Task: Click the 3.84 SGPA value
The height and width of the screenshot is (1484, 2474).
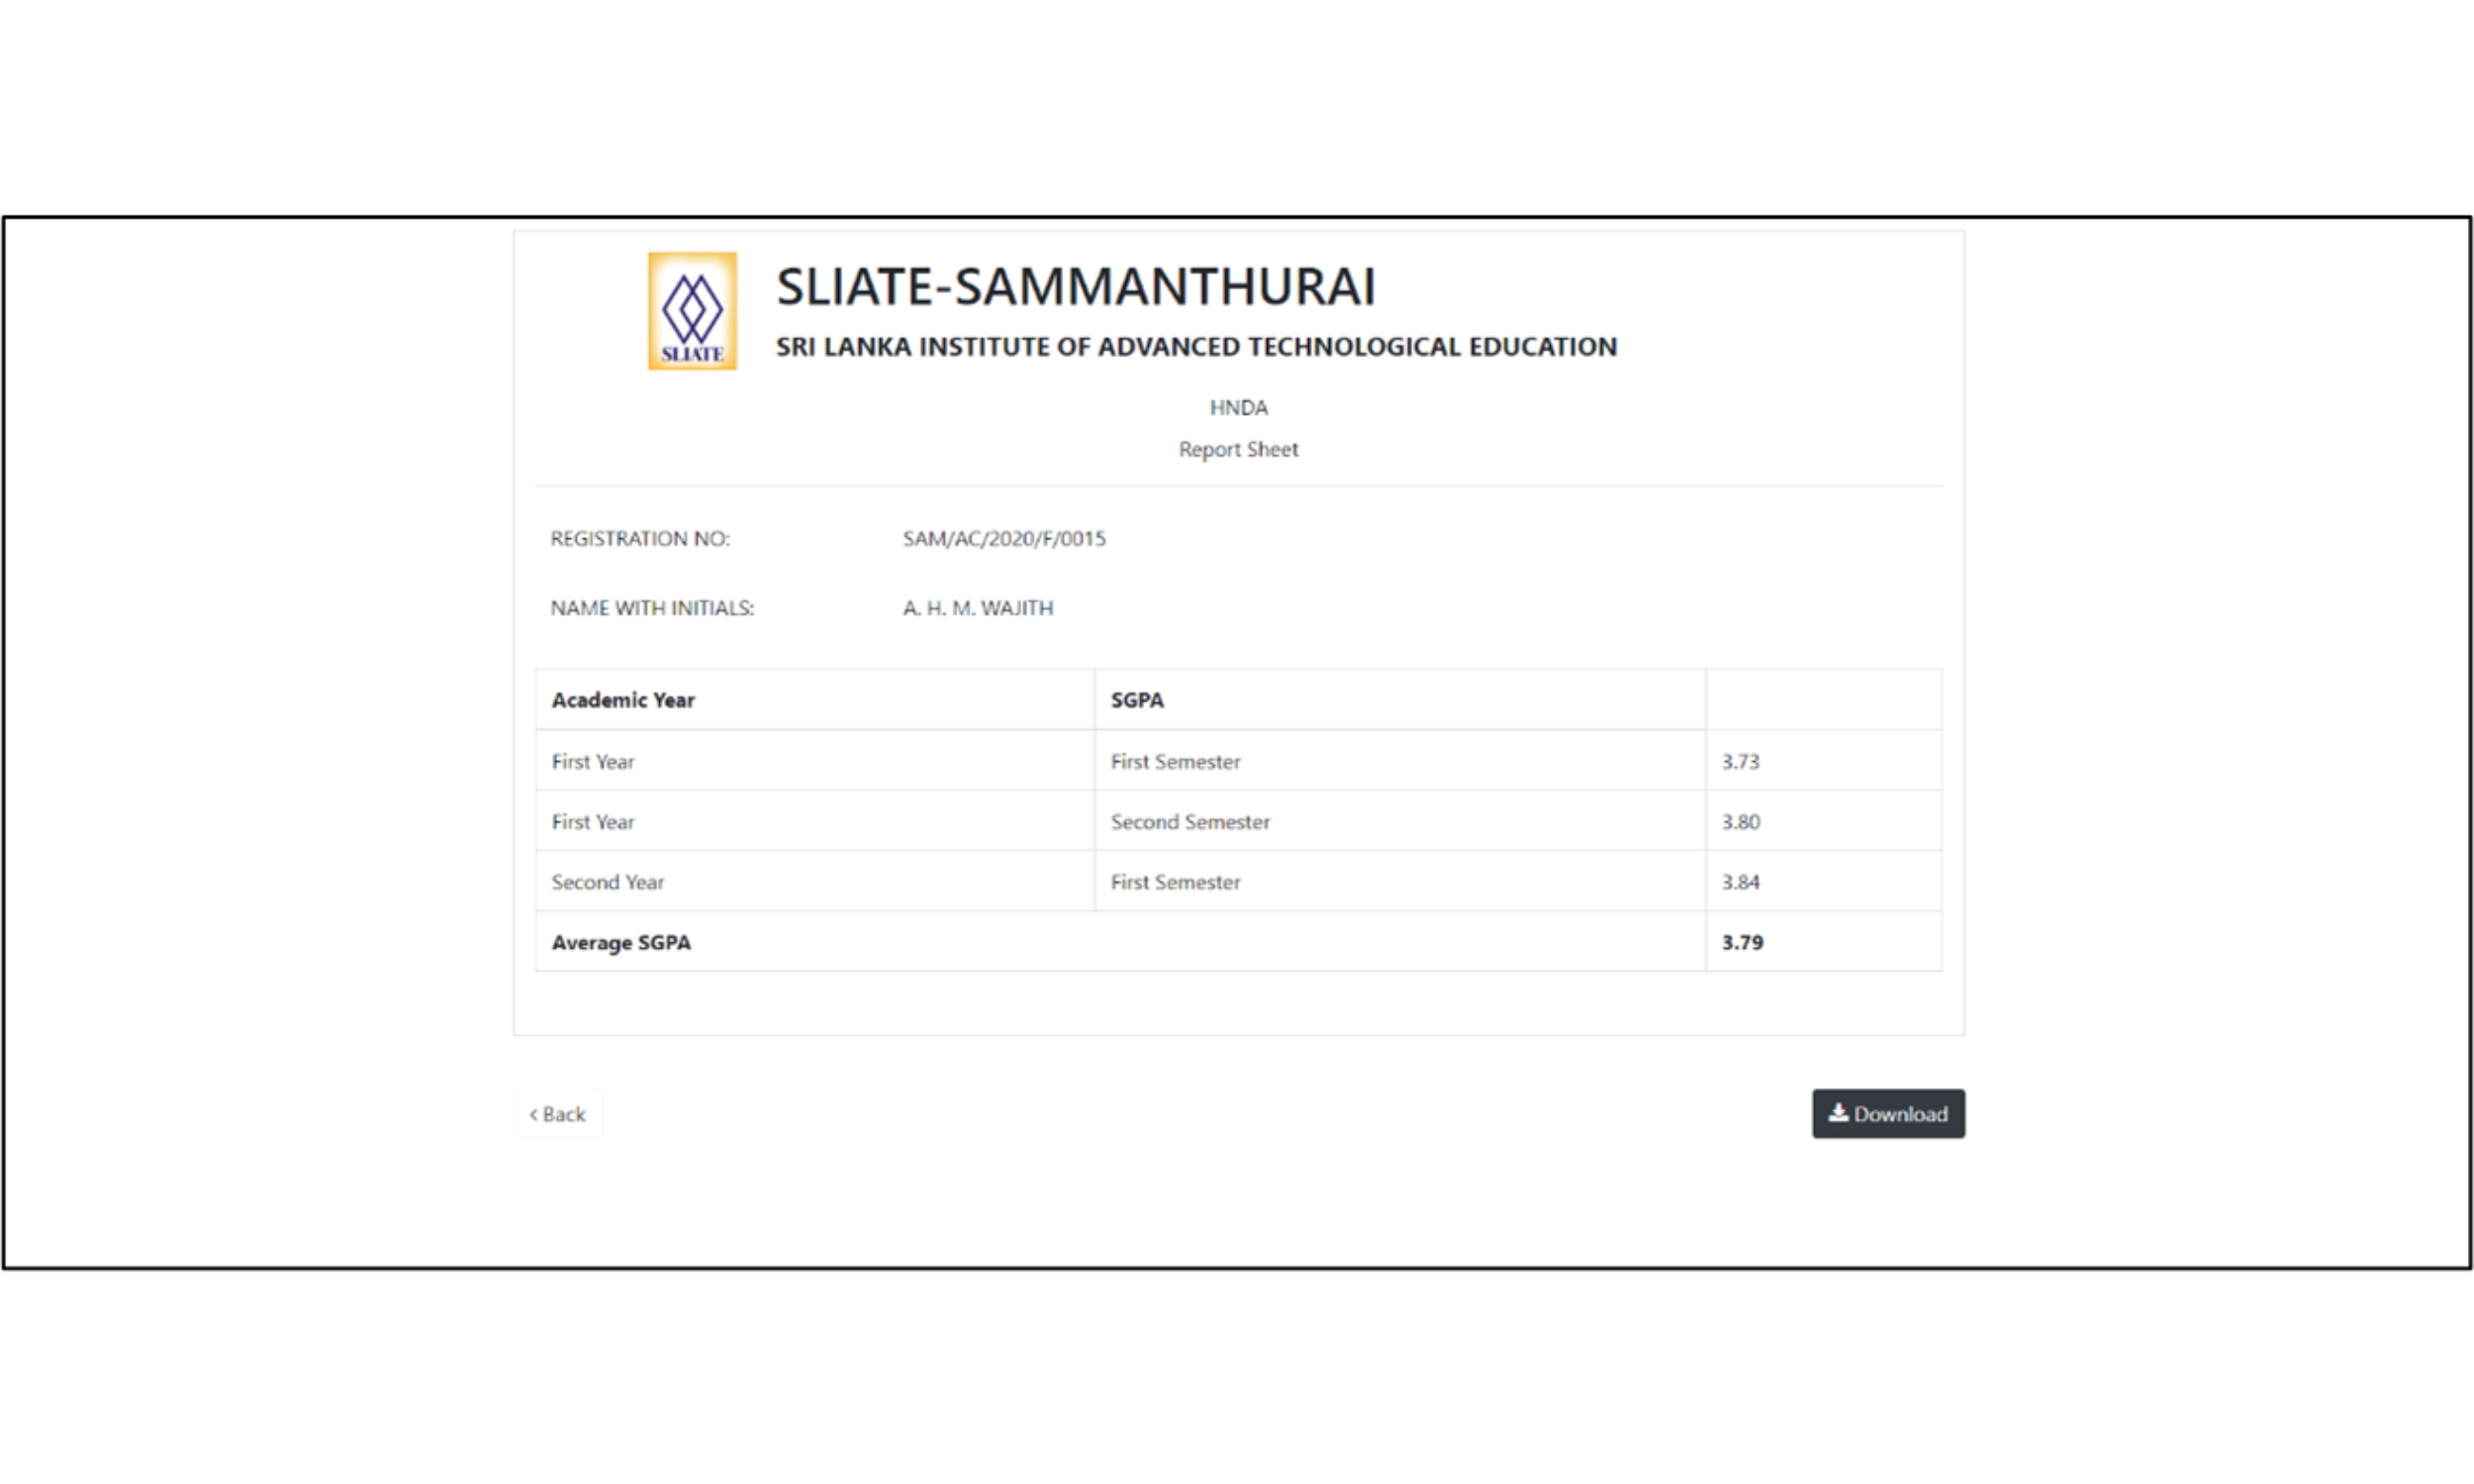Action: point(1739,882)
